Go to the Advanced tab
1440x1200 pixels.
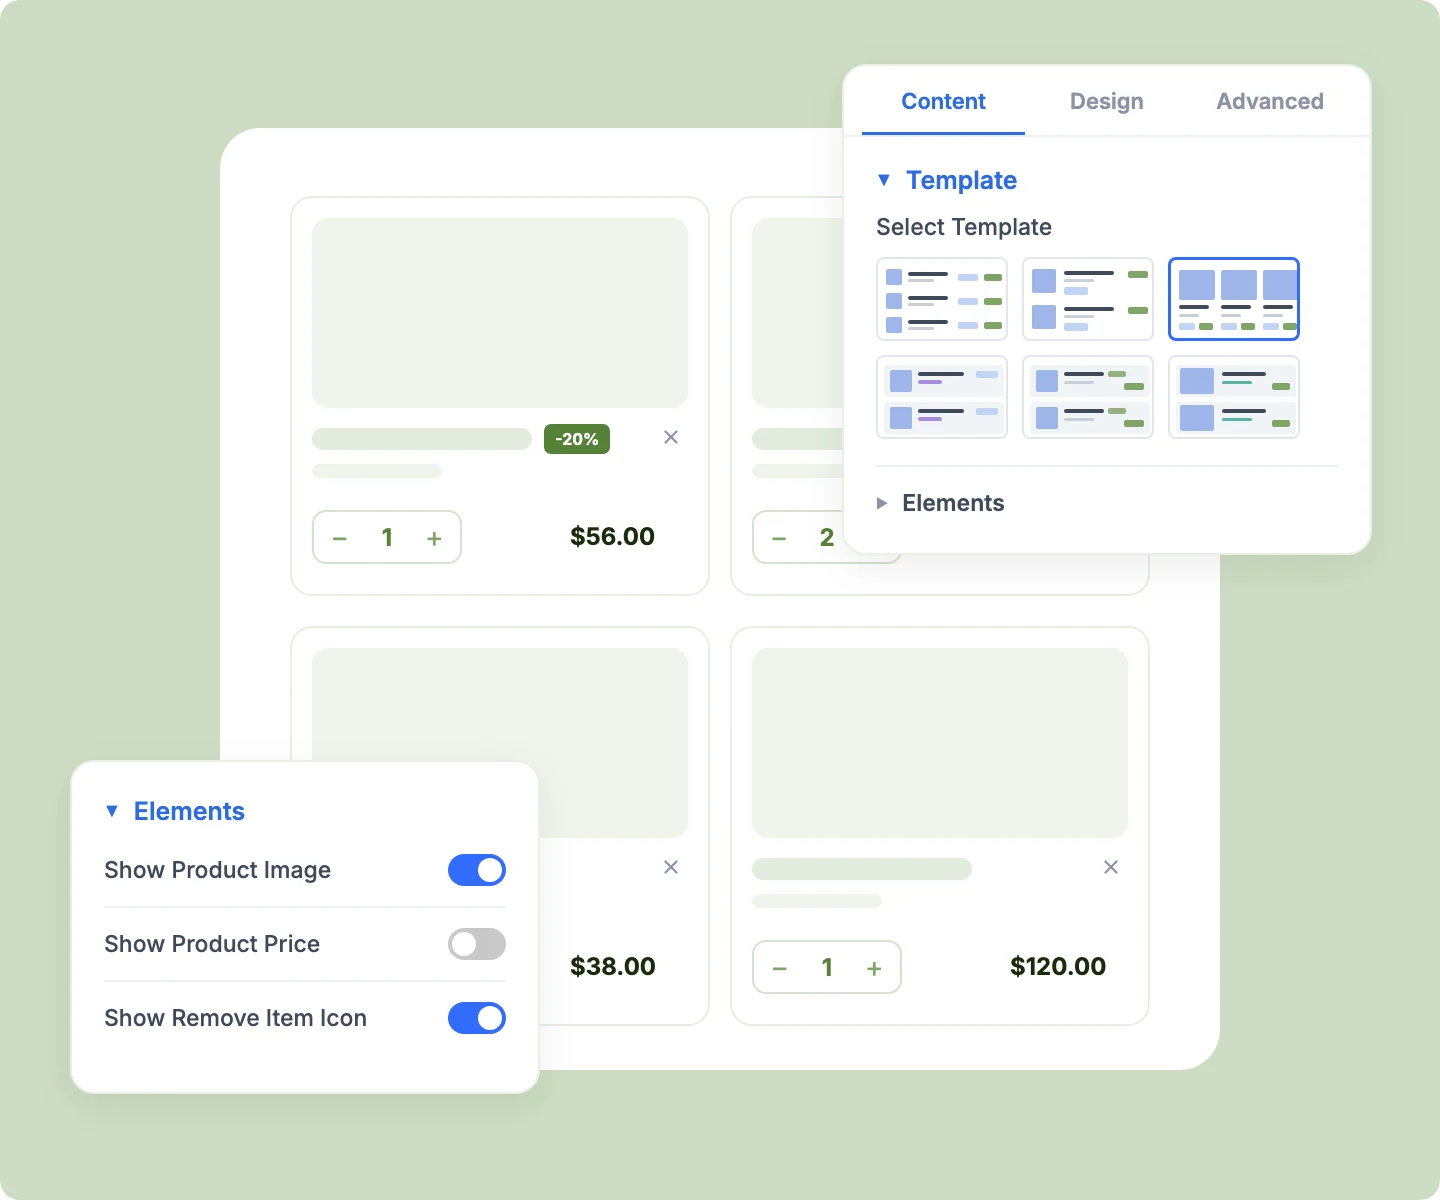coord(1270,101)
